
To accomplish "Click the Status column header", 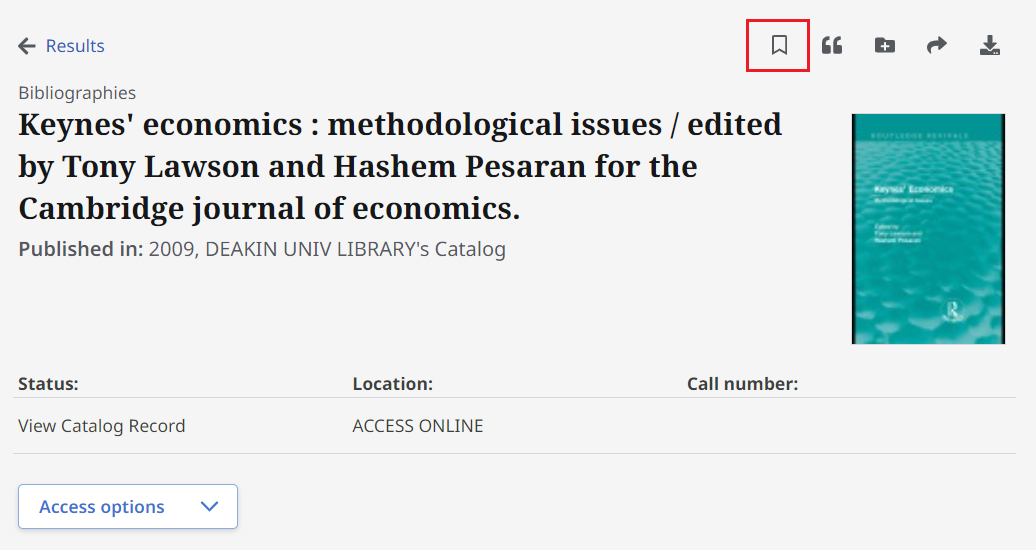I will coord(48,384).
